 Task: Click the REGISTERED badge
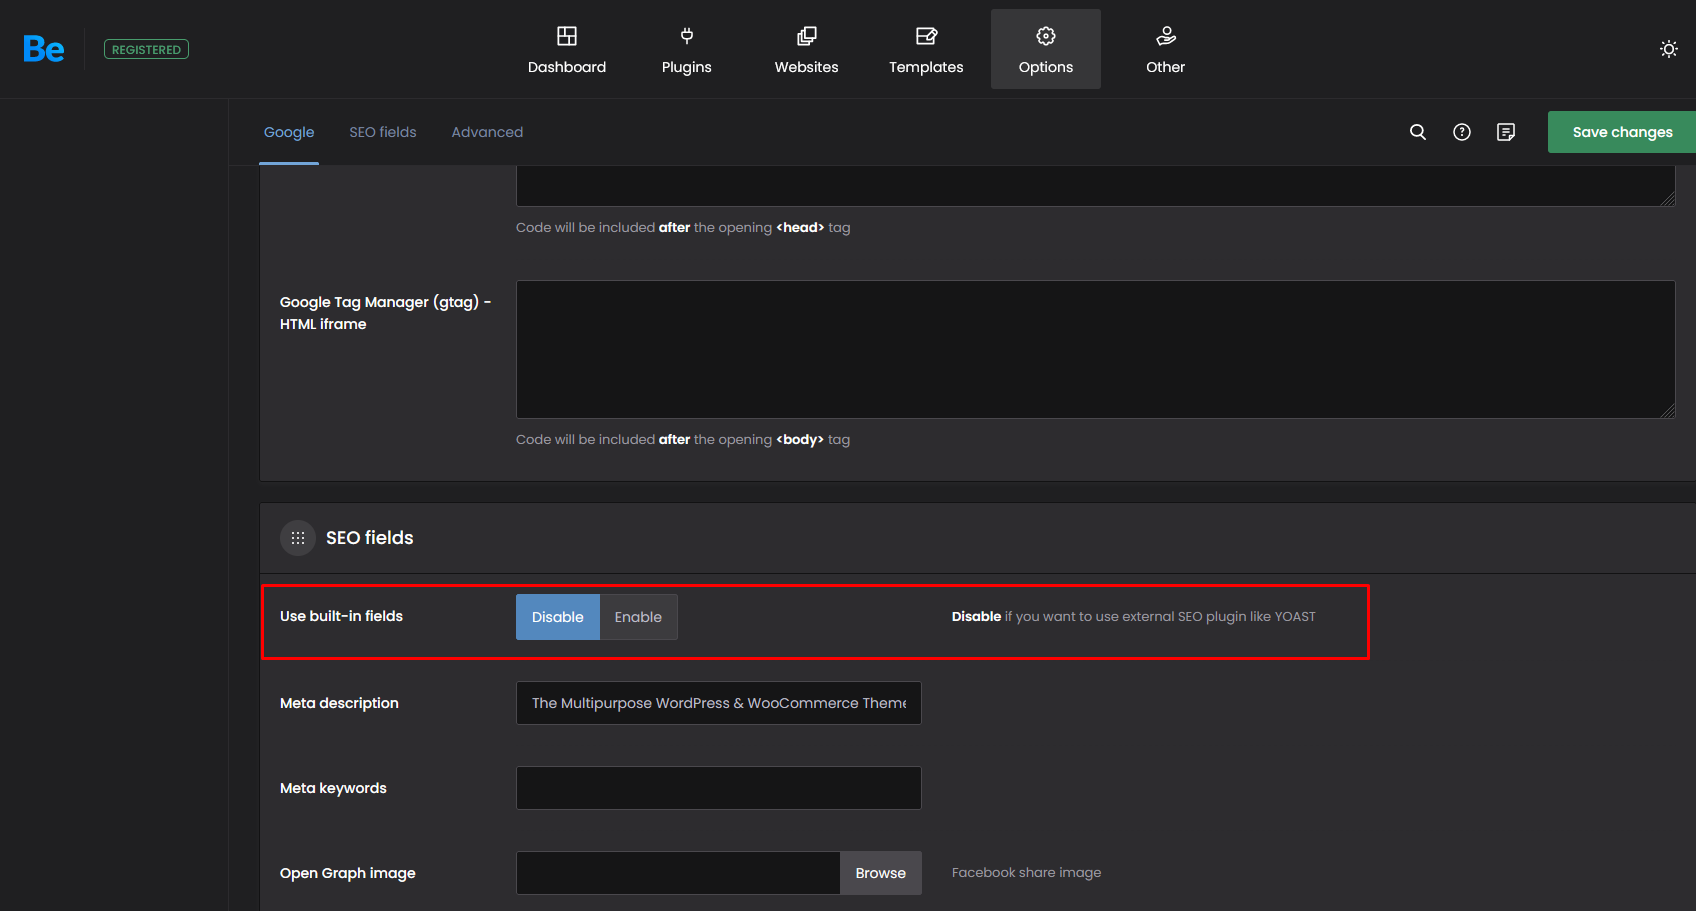pos(146,49)
